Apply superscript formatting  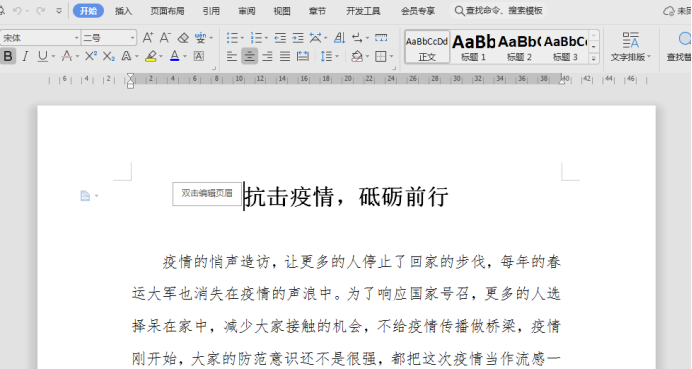pyautogui.click(x=91, y=56)
